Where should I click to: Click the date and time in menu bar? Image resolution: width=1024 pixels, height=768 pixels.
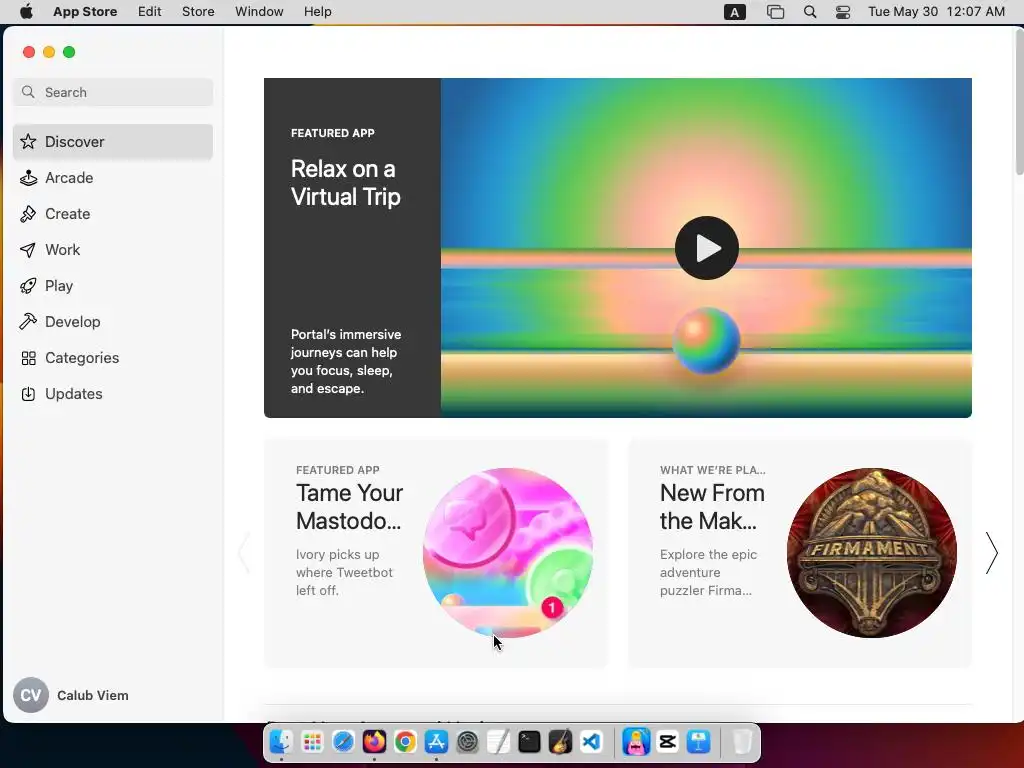[936, 12]
